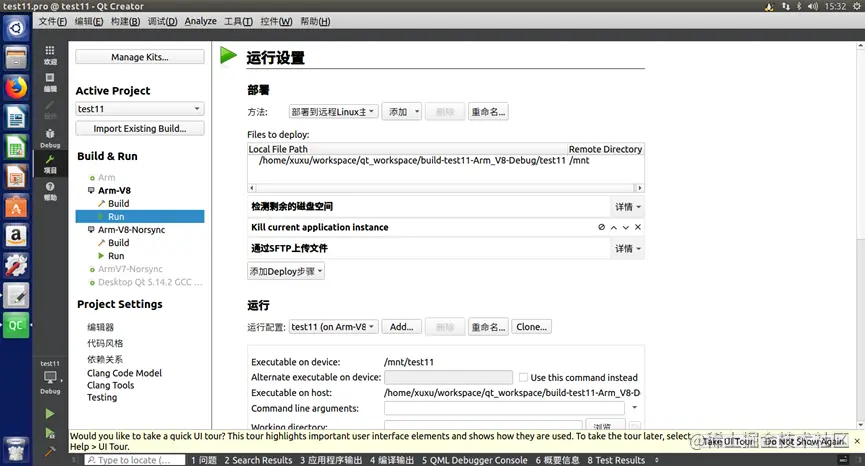Open the 工具(T) menu
The height and width of the screenshot is (466, 865).
point(238,22)
